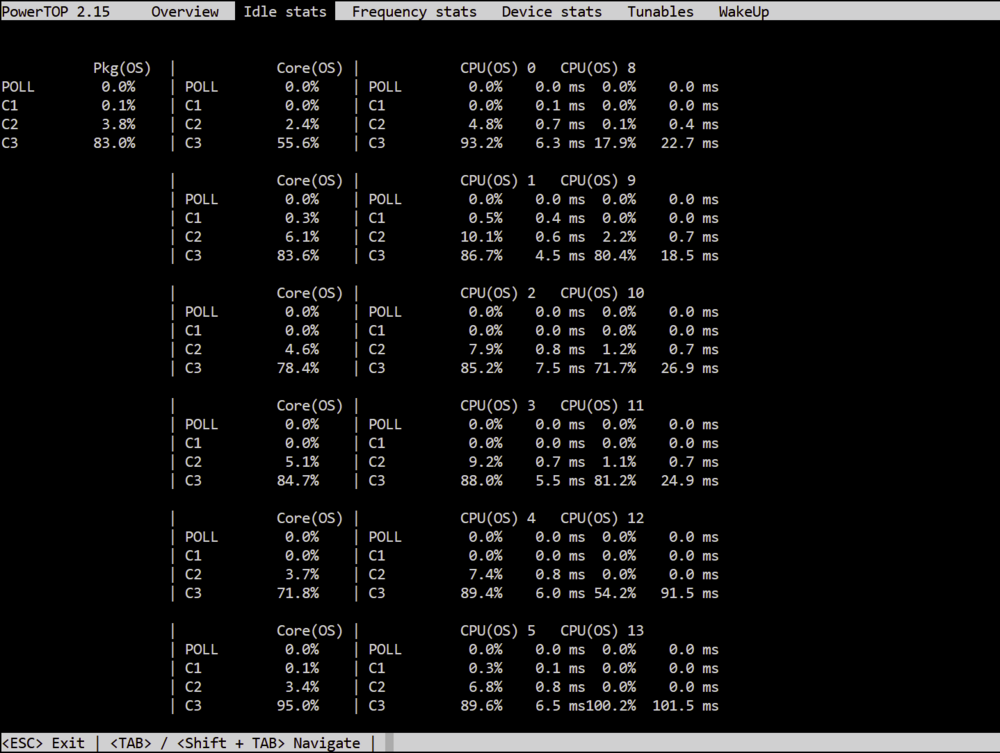Click CPU 12 C3 value 54.2%
Viewport: 1000px width, 753px height.
pyautogui.click(x=615, y=593)
